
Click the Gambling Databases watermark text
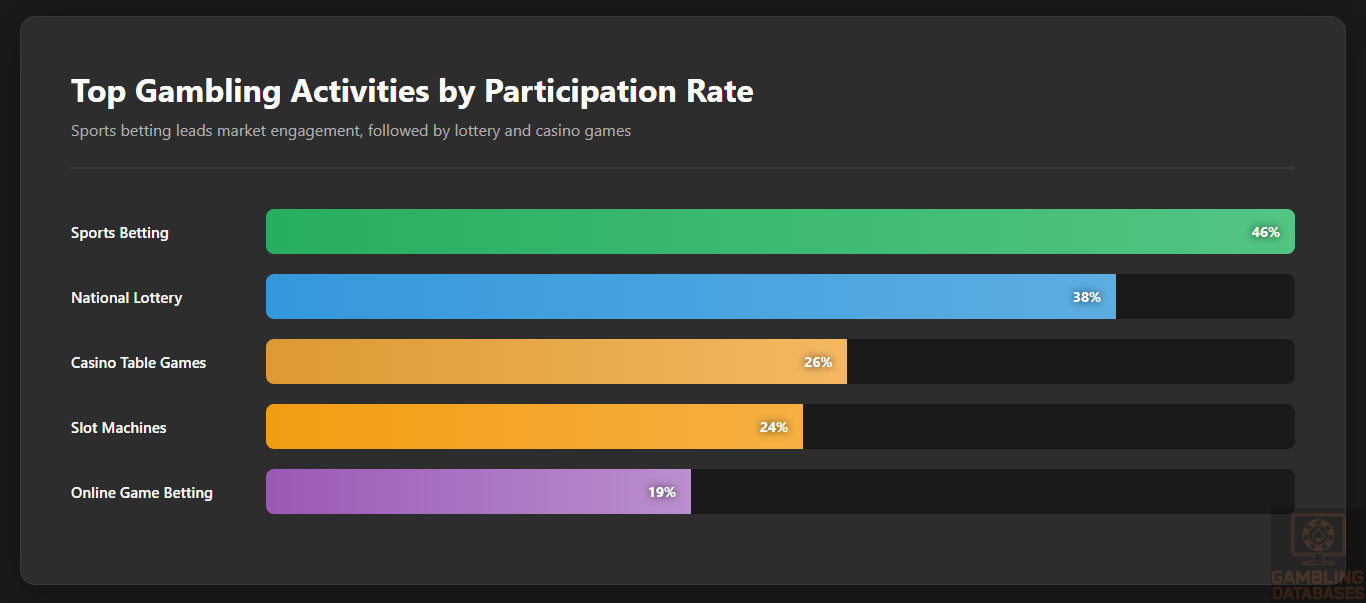click(x=1317, y=584)
